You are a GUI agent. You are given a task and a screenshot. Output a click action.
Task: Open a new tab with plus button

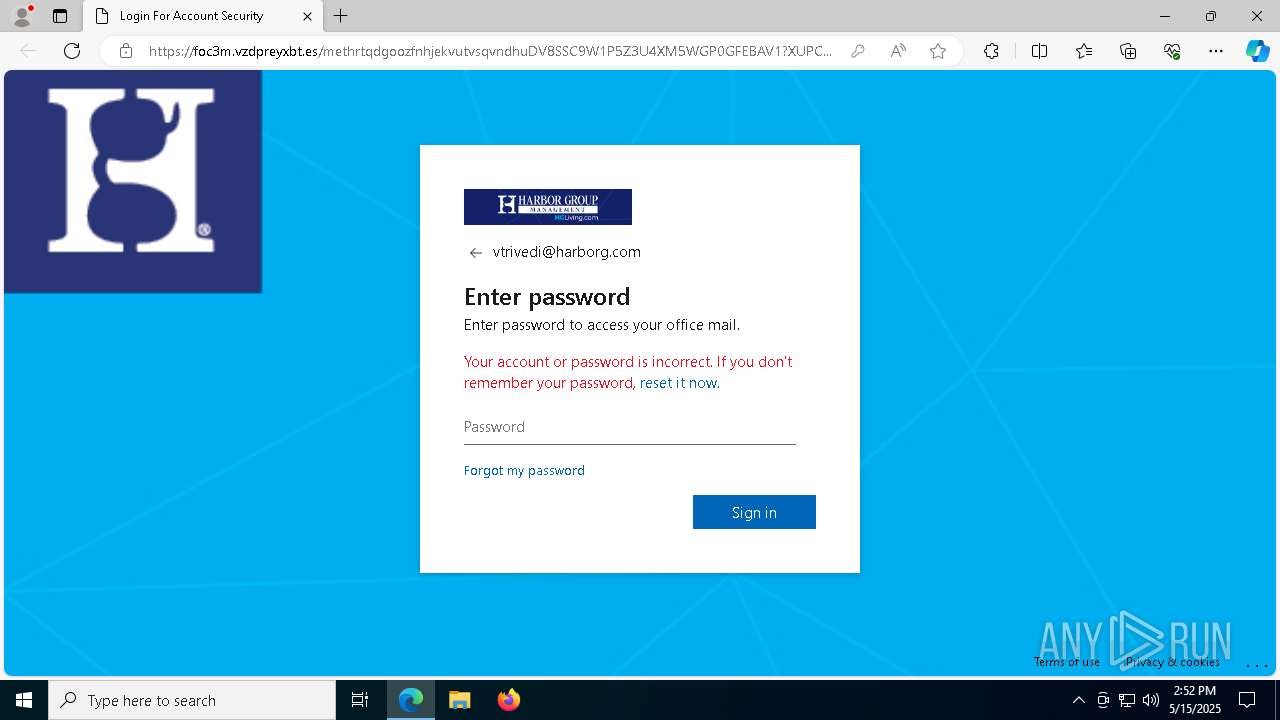pyautogui.click(x=341, y=16)
